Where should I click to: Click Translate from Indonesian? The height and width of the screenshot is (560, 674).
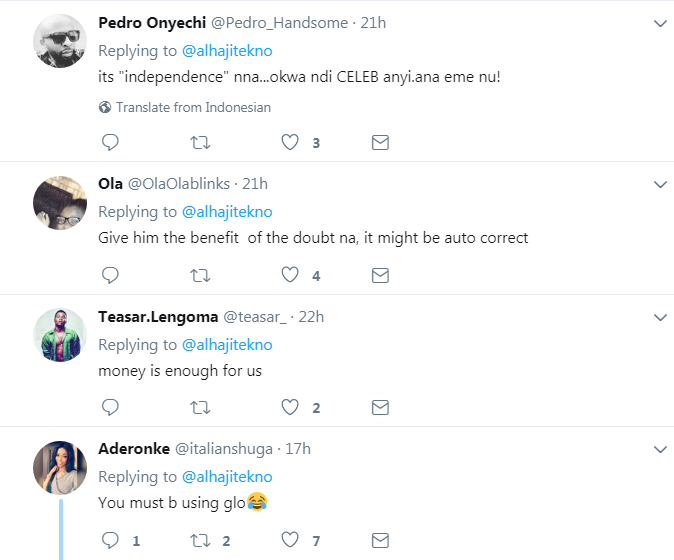tap(193, 107)
